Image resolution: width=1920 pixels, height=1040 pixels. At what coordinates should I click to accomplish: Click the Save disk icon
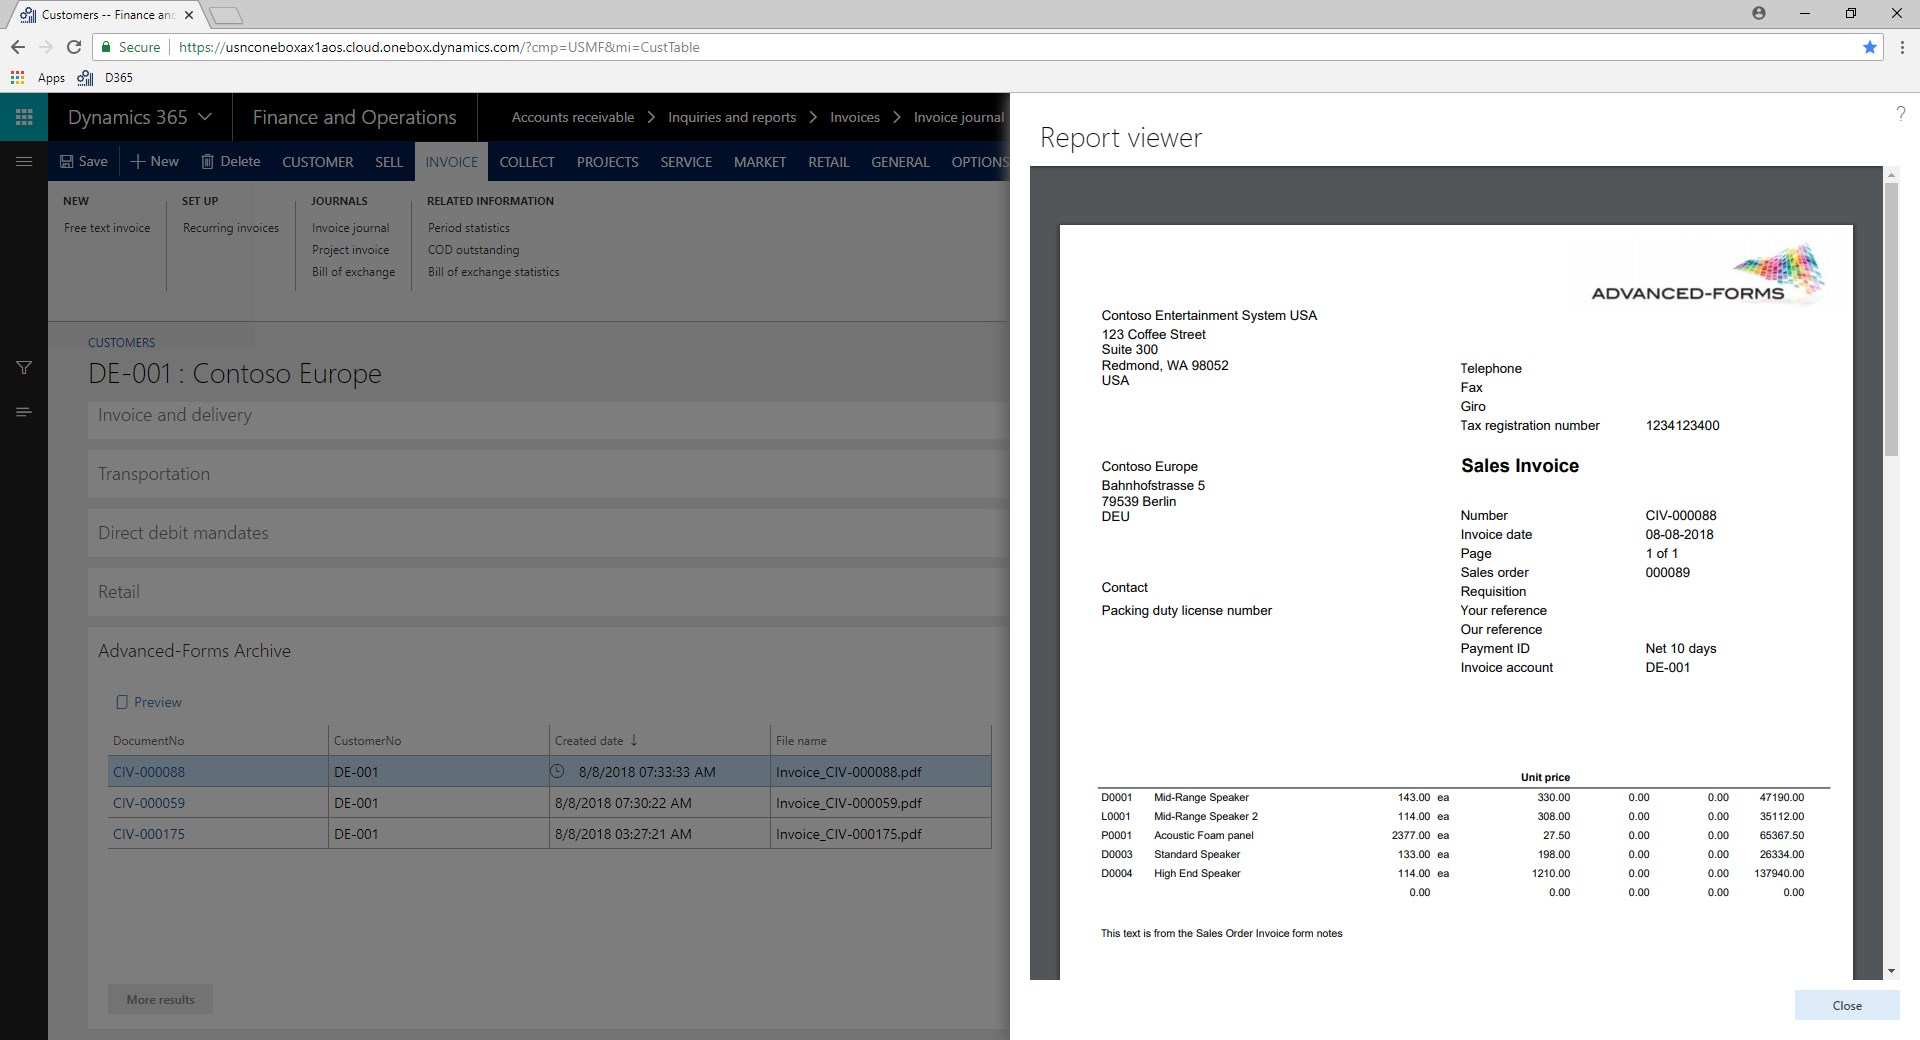click(66, 161)
